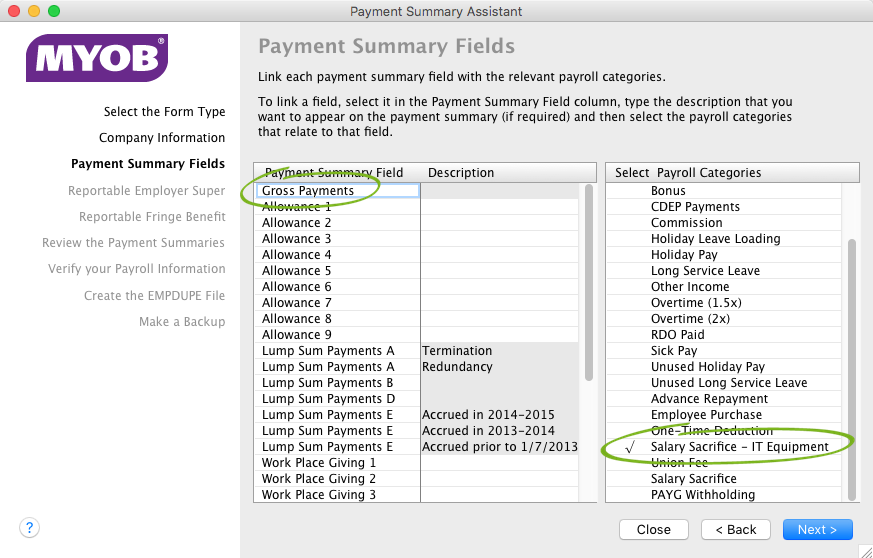Screen dimensions: 873x558
Task: Select the Allowance 7 field
Action: coord(337,302)
